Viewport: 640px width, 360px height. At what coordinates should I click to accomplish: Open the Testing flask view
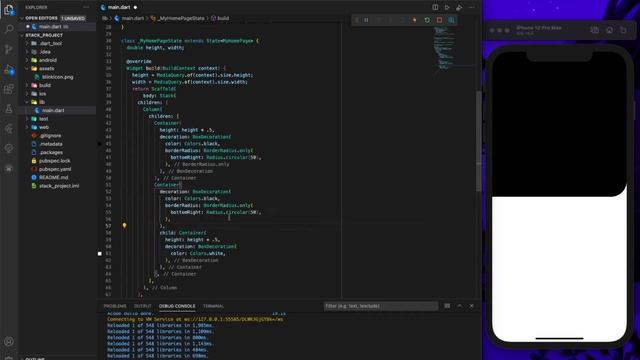point(9,109)
